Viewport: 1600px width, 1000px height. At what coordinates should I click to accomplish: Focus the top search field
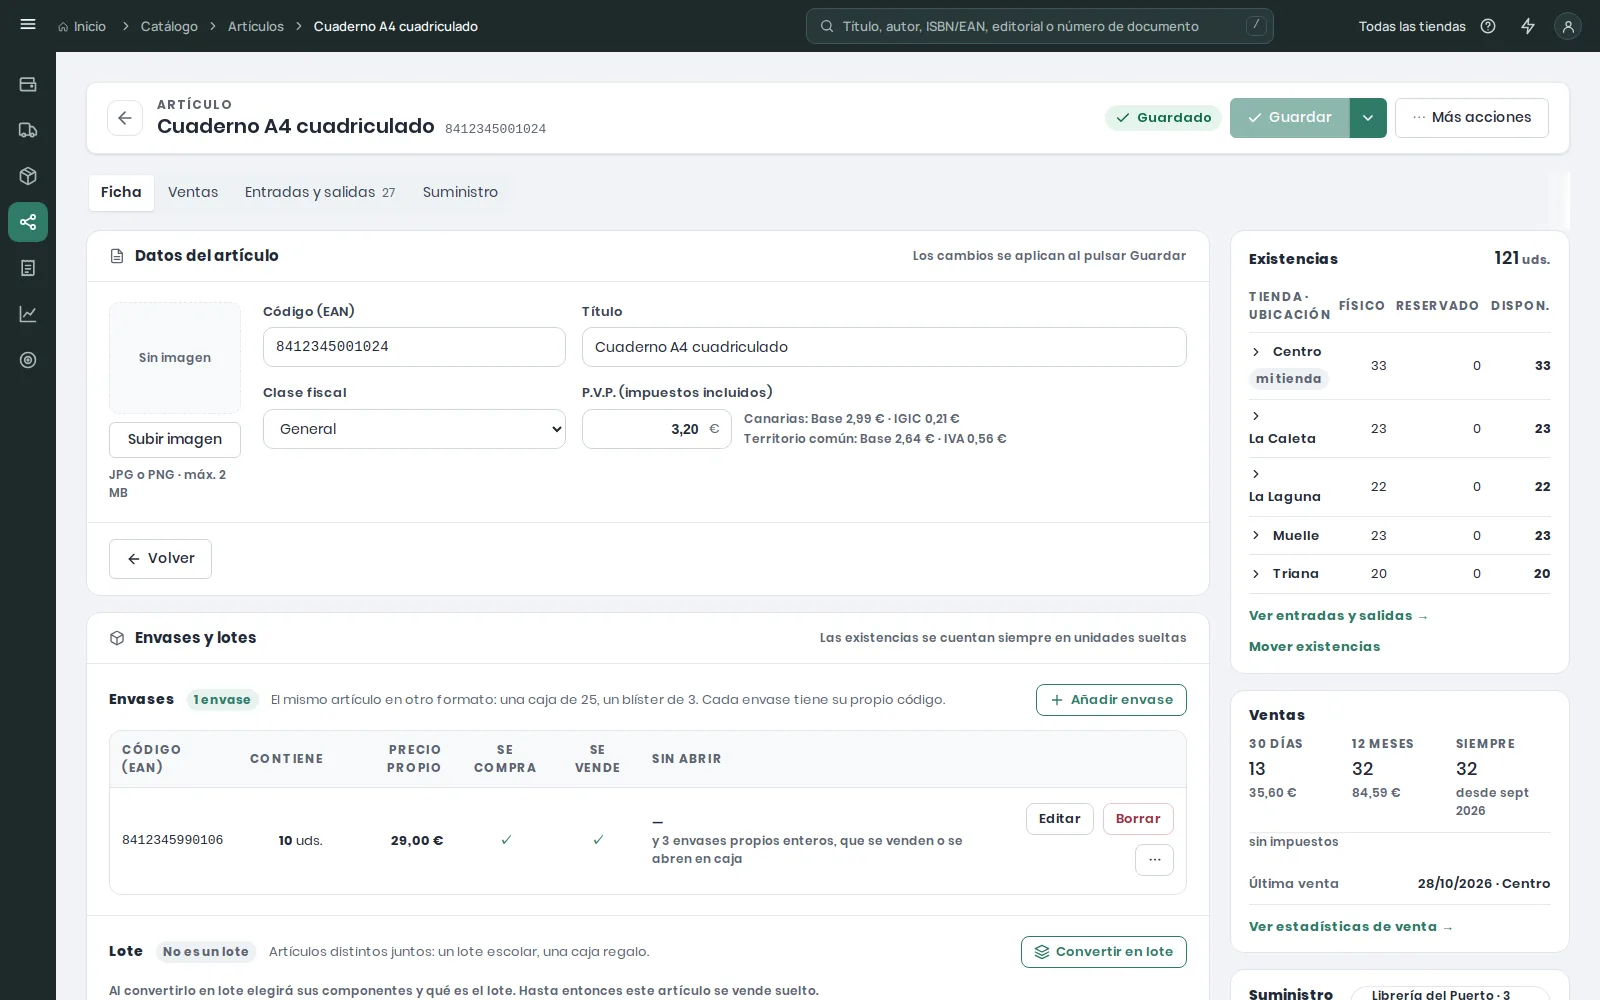1040,26
